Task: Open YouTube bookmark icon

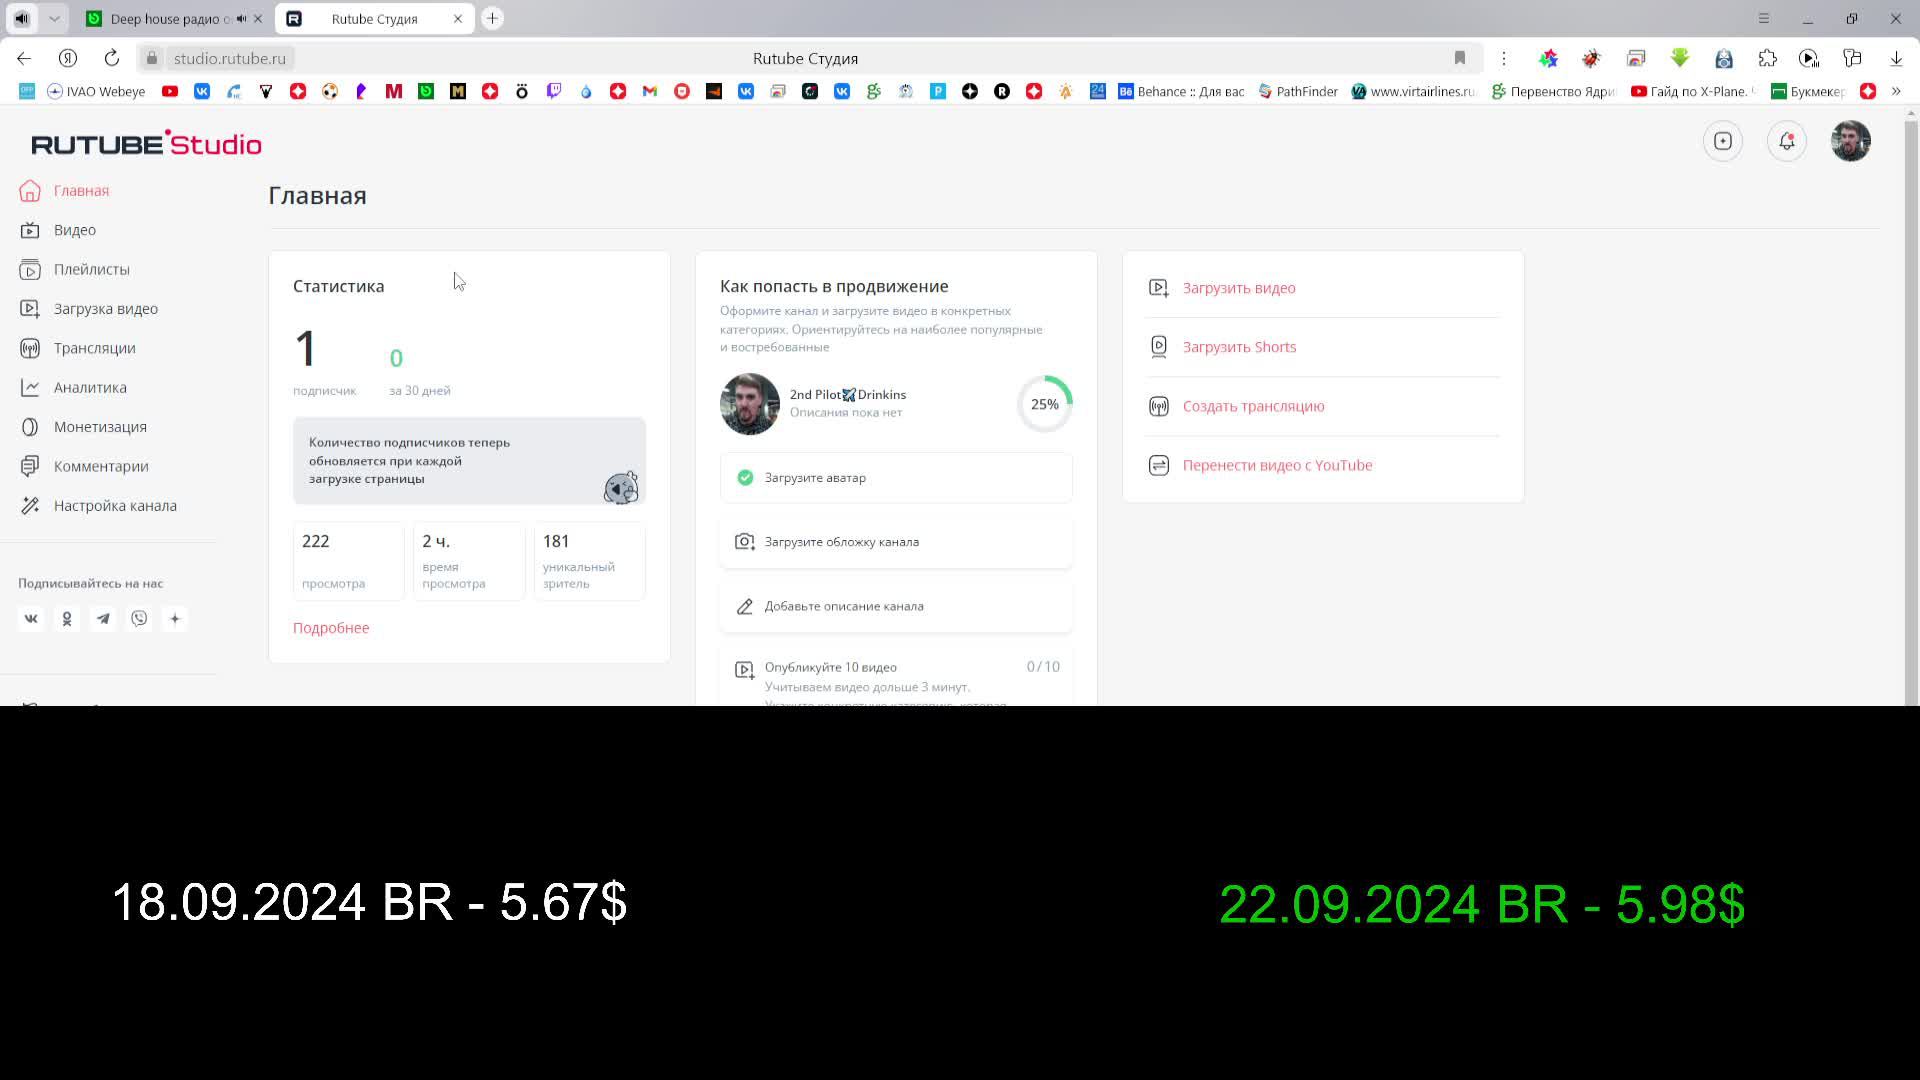Action: (170, 91)
